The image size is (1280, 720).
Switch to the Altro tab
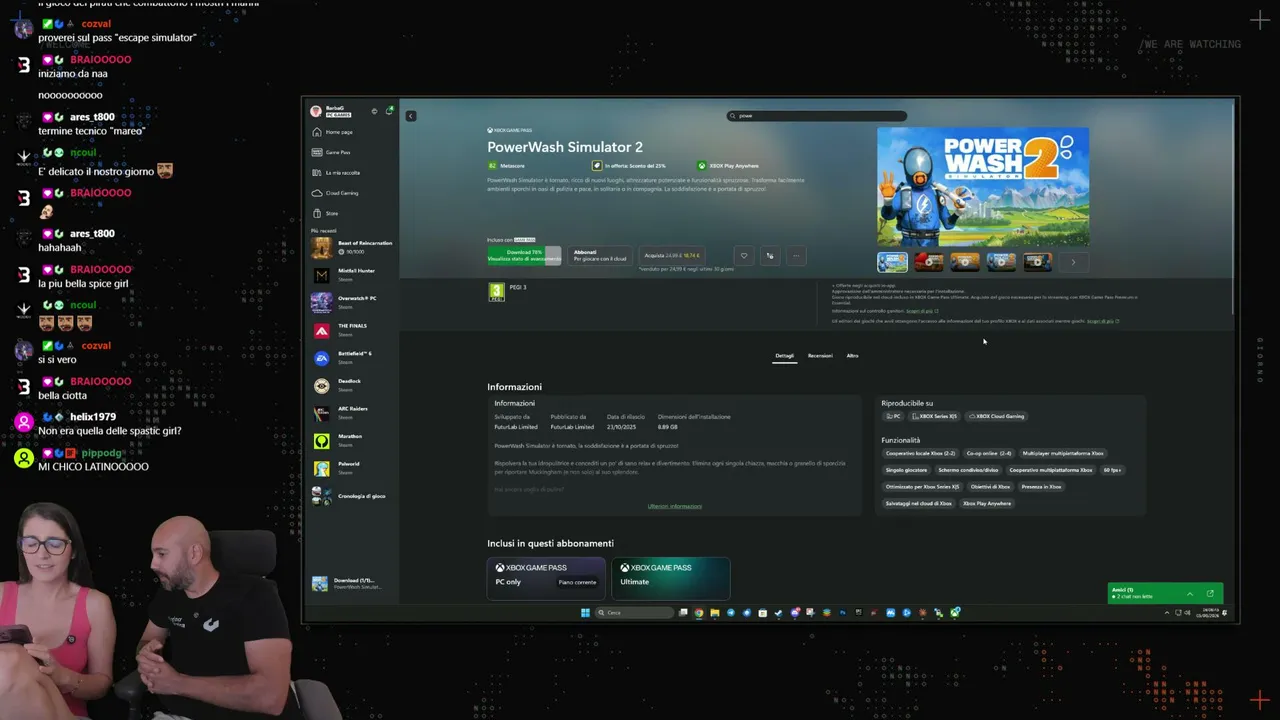pos(852,356)
